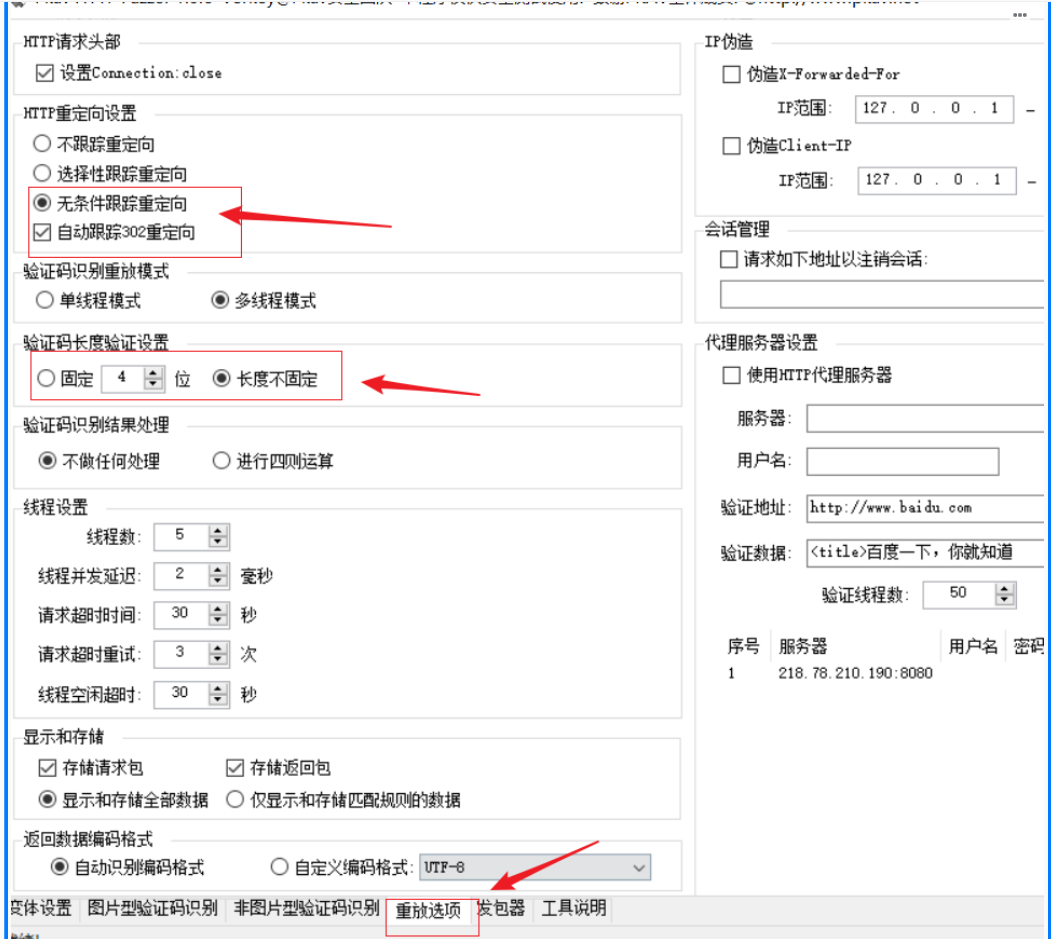Click the proxy 用户名 input field
The height and width of the screenshot is (939, 1051).
pos(903,462)
